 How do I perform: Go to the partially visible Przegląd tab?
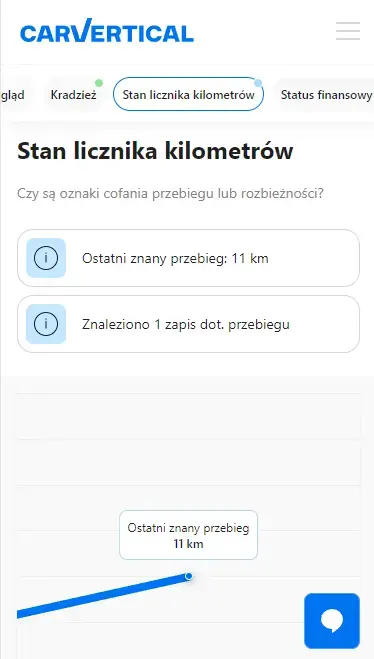12,95
